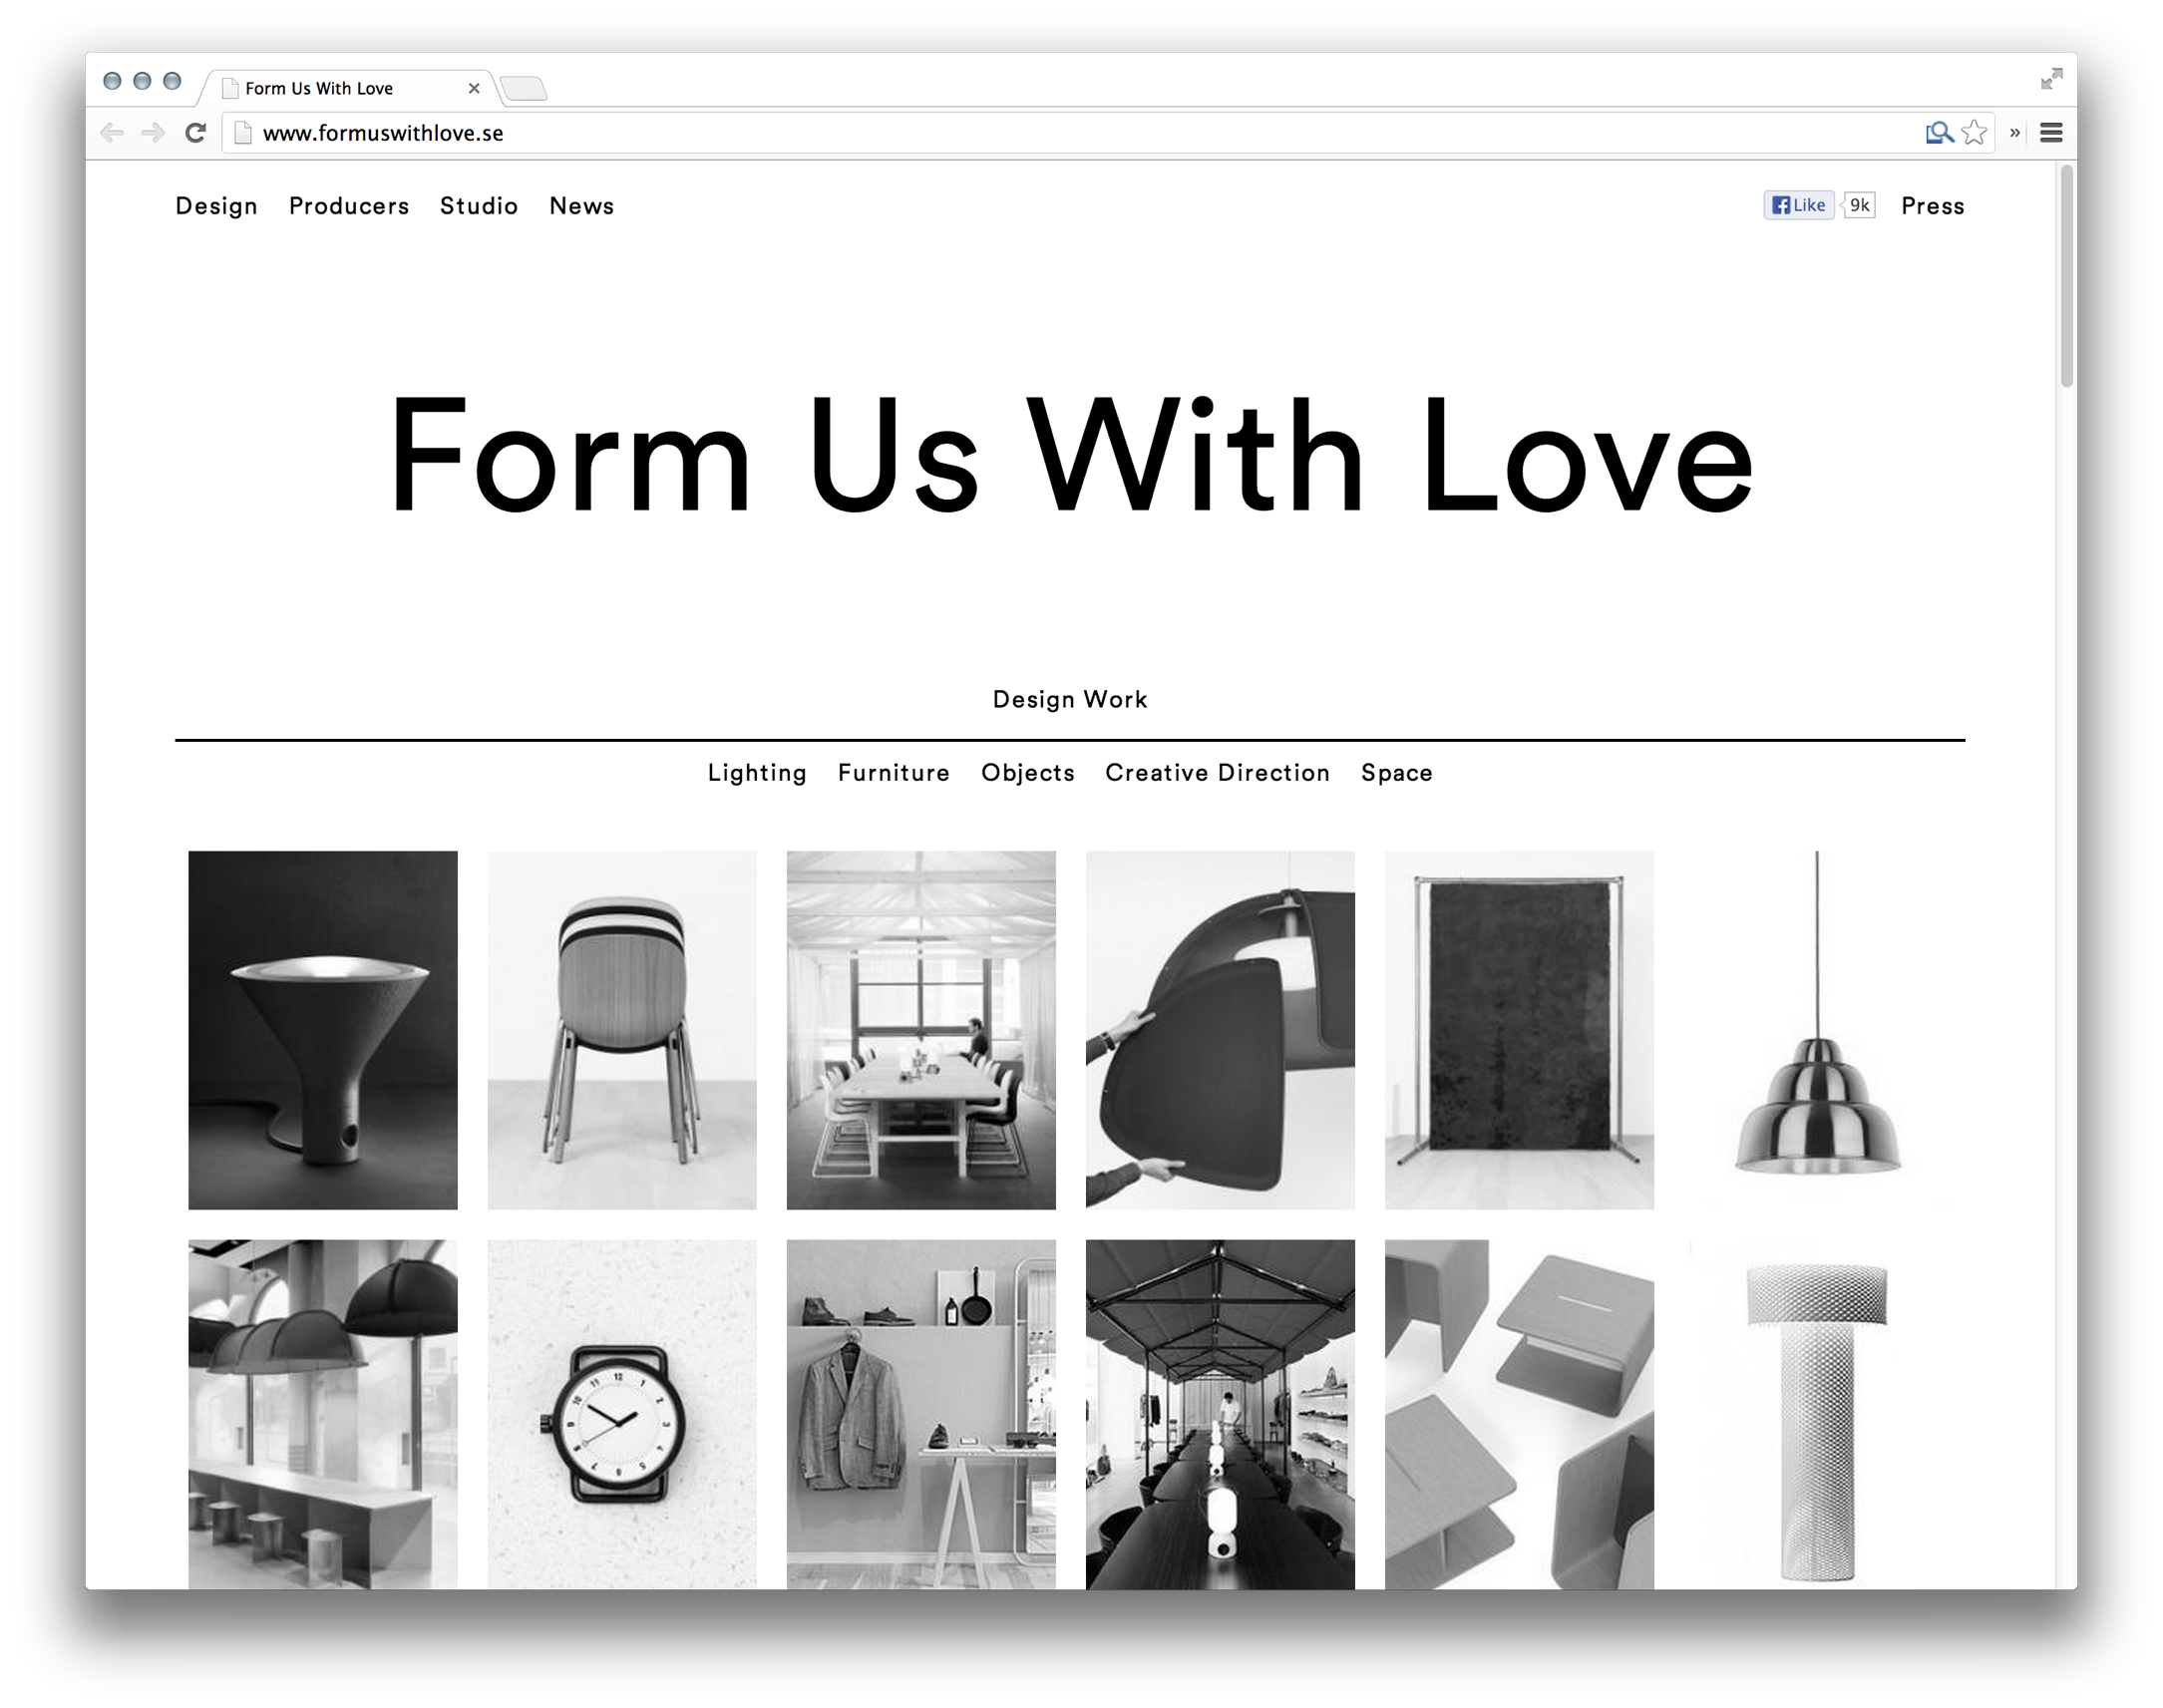Click the browser back arrow
Viewport: 2163px width, 1708px height.
(112, 133)
